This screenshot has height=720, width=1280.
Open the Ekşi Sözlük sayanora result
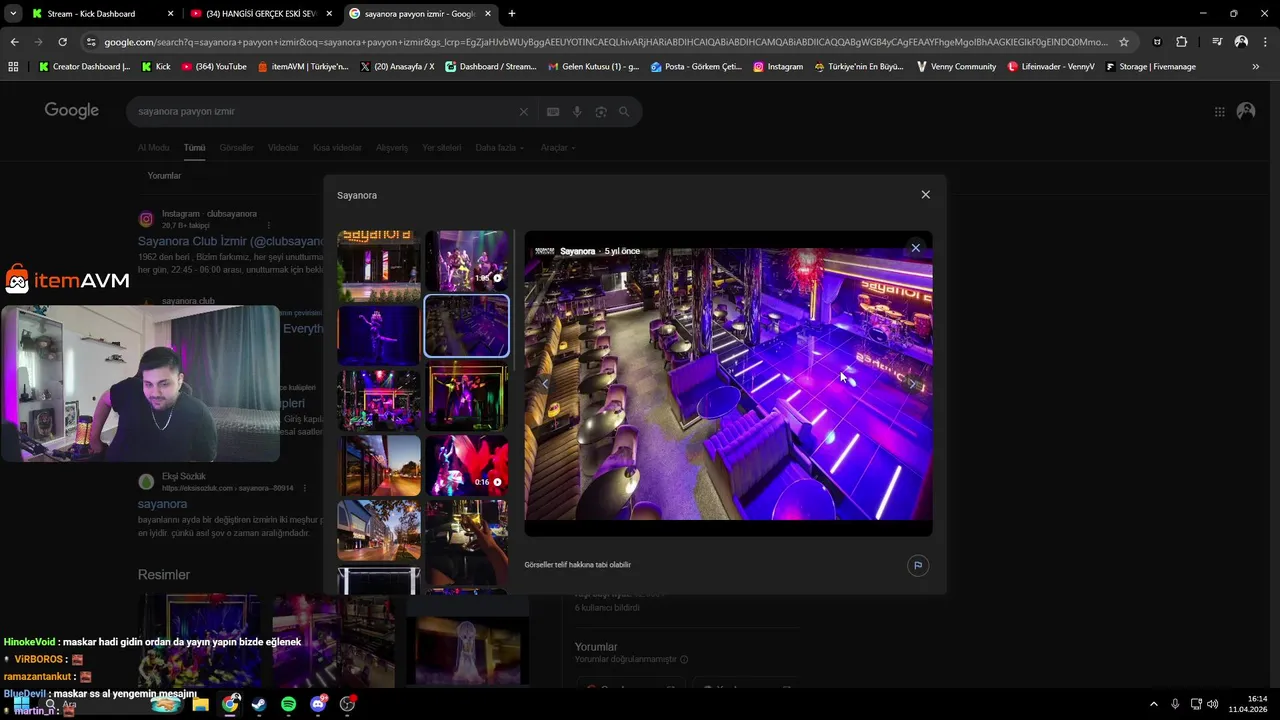pos(162,504)
